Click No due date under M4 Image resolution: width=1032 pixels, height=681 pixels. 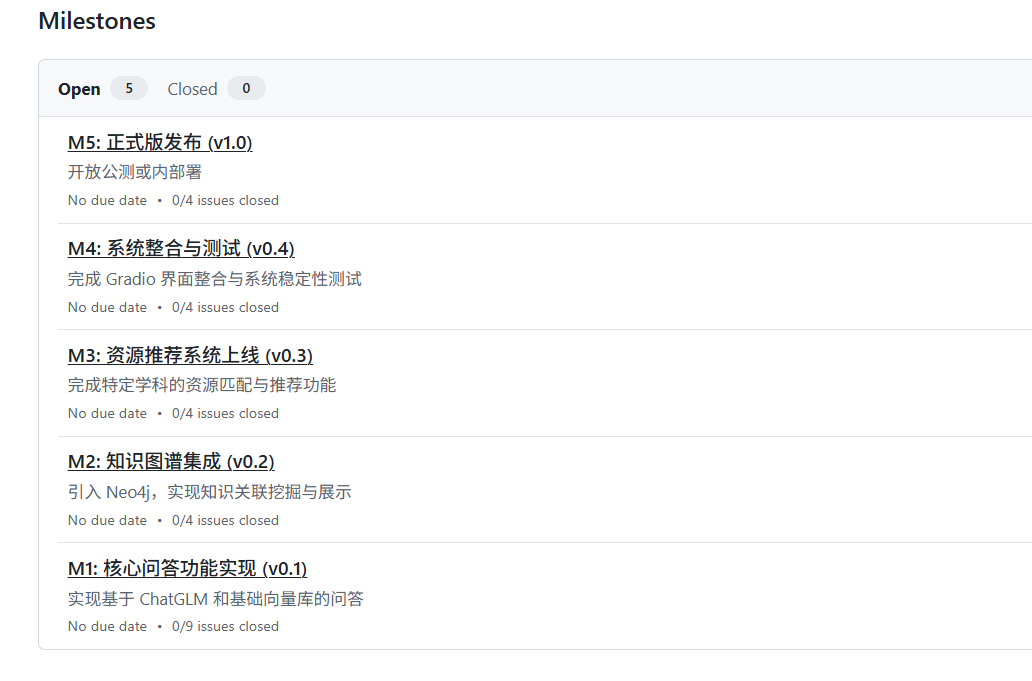pos(107,307)
